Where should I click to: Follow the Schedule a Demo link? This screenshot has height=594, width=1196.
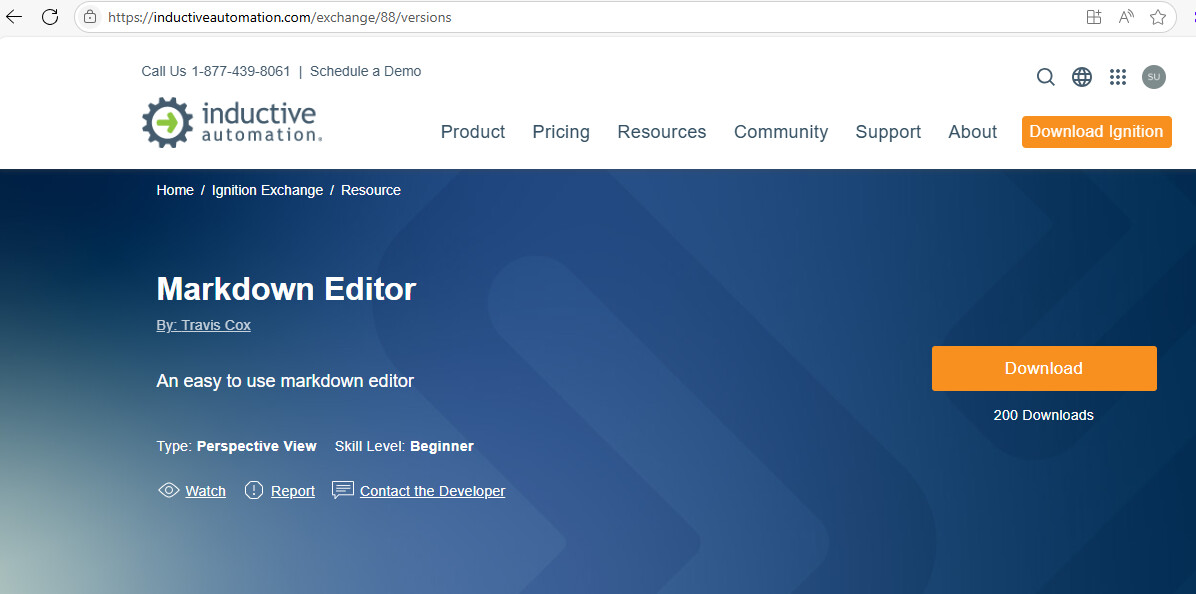(365, 71)
